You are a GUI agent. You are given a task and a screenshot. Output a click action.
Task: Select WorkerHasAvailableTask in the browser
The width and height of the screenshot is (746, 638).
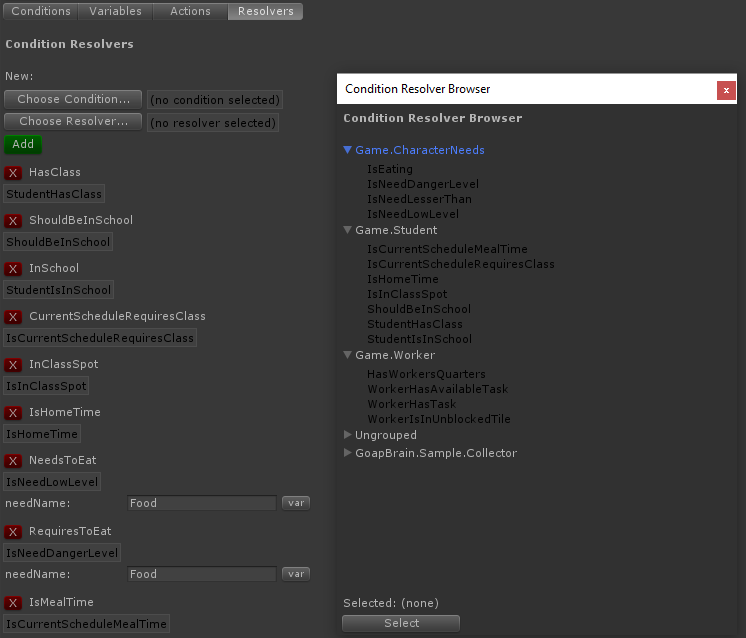[438, 389]
